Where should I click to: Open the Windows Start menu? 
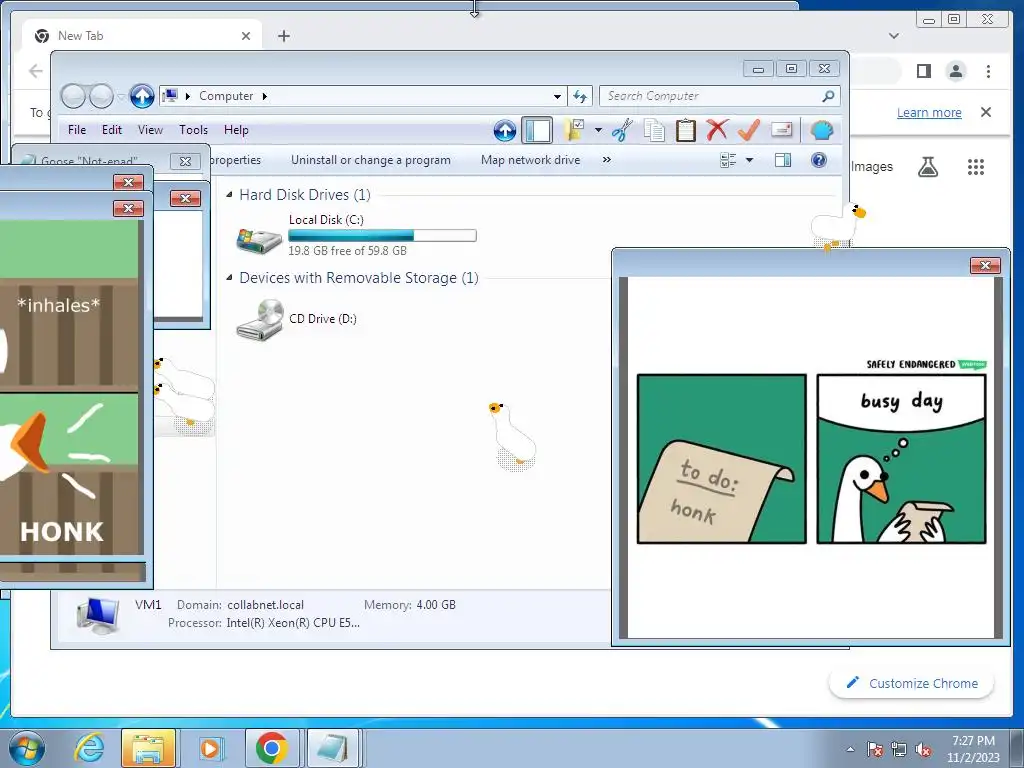[25, 748]
